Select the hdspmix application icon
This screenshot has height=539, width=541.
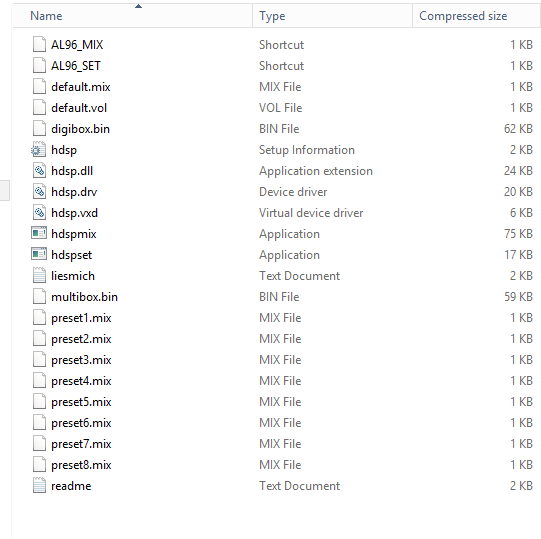tap(39, 234)
